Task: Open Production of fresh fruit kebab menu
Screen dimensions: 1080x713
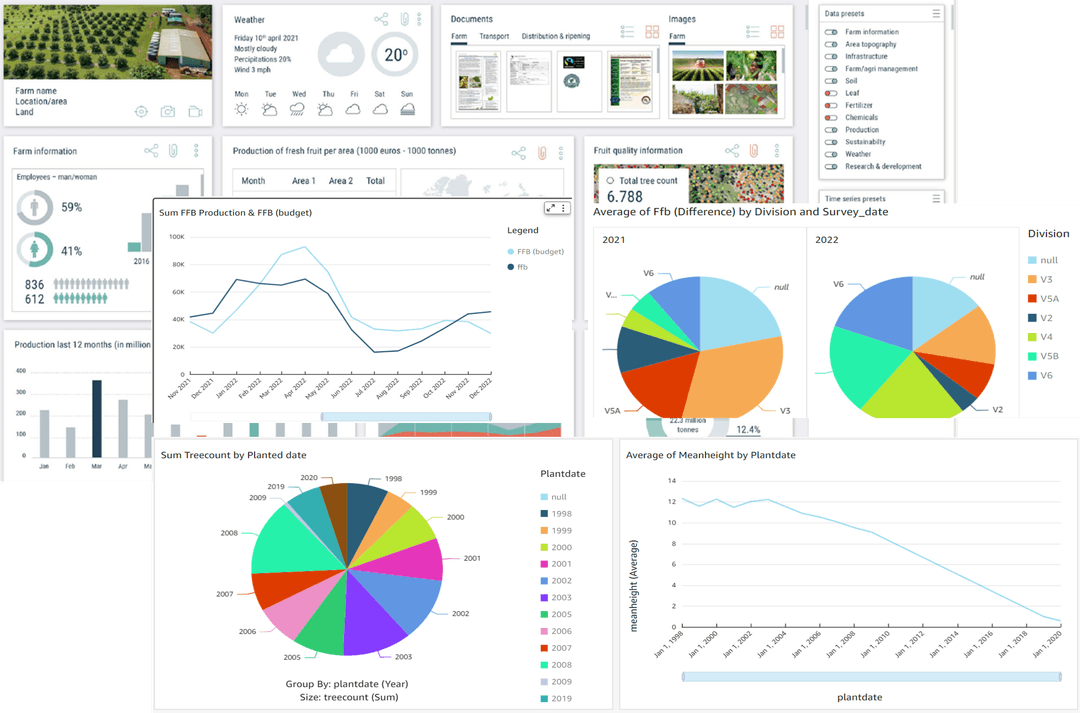Action: [x=561, y=153]
